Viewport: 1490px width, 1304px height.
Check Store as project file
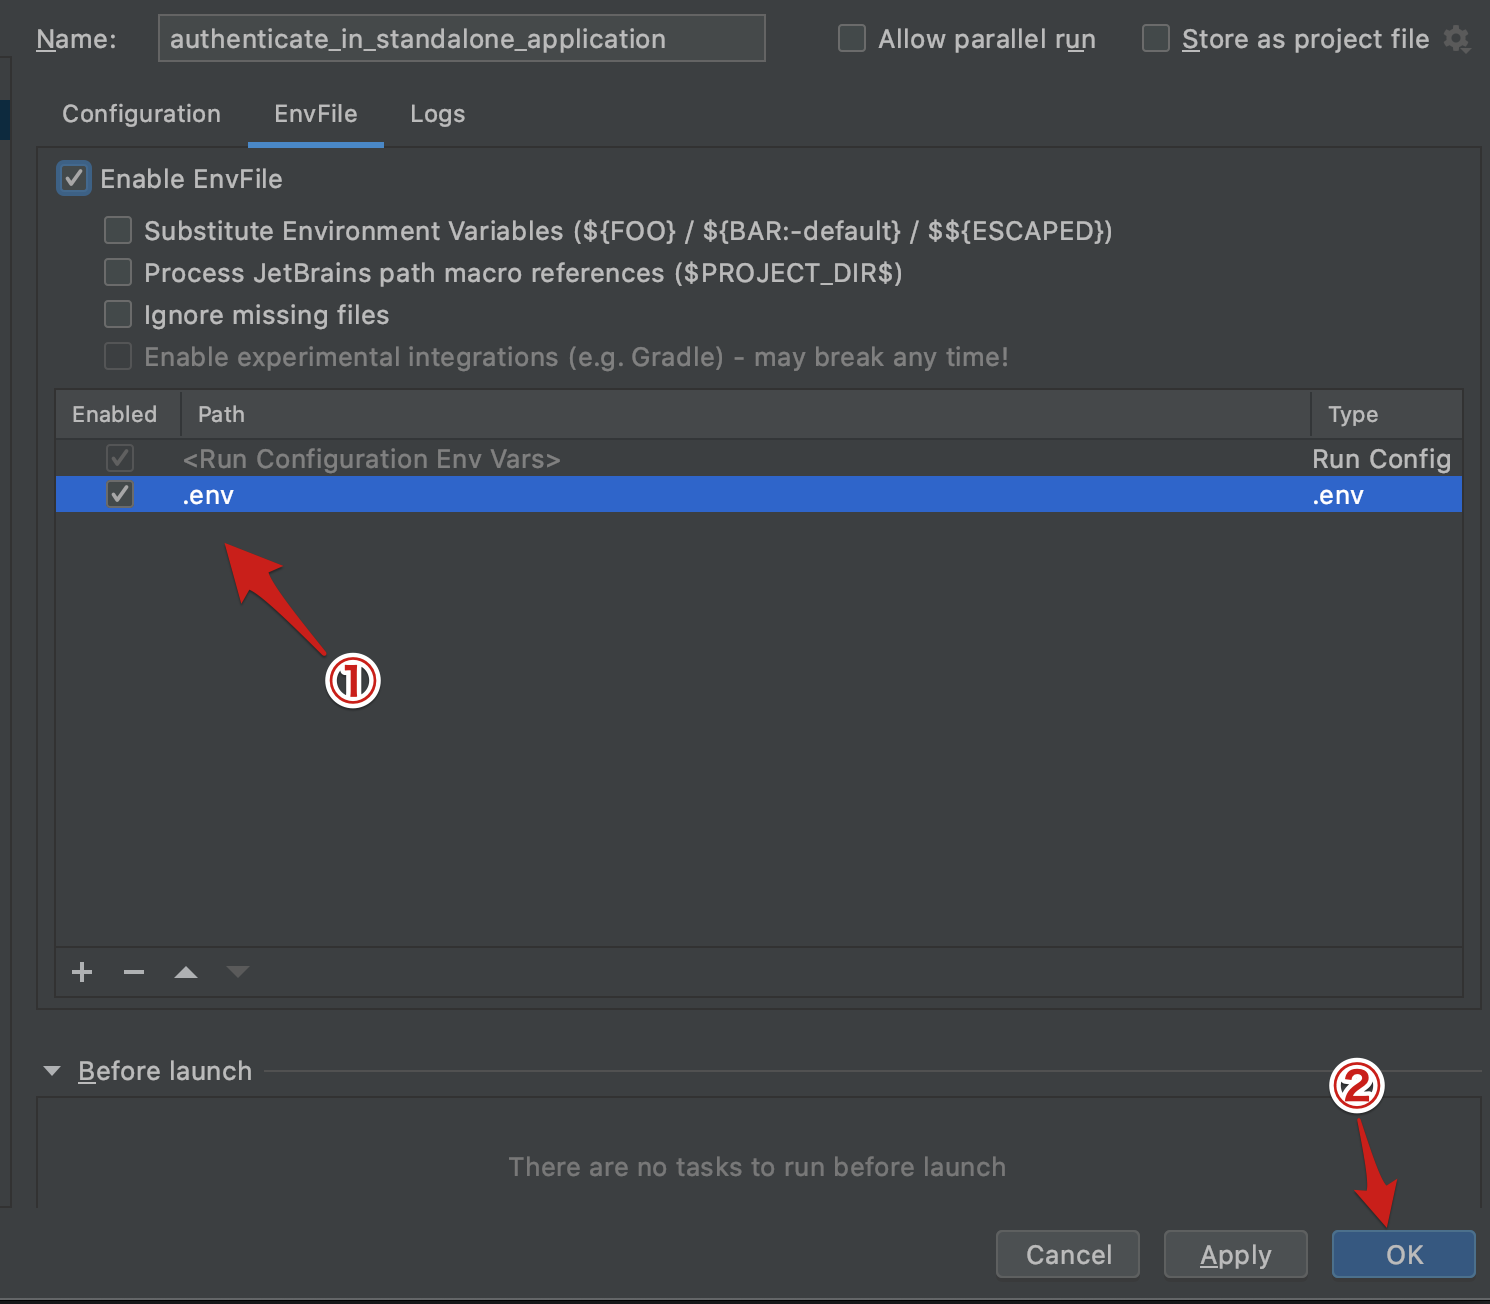click(x=1155, y=38)
